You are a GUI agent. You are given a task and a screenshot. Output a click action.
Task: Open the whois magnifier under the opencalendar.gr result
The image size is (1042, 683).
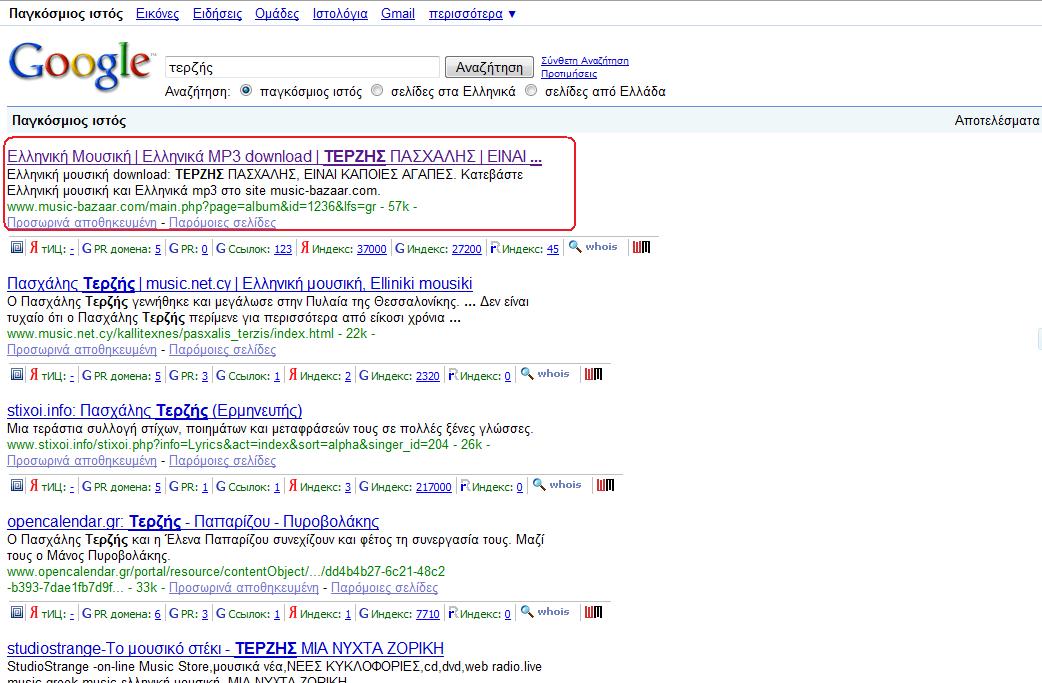point(527,611)
